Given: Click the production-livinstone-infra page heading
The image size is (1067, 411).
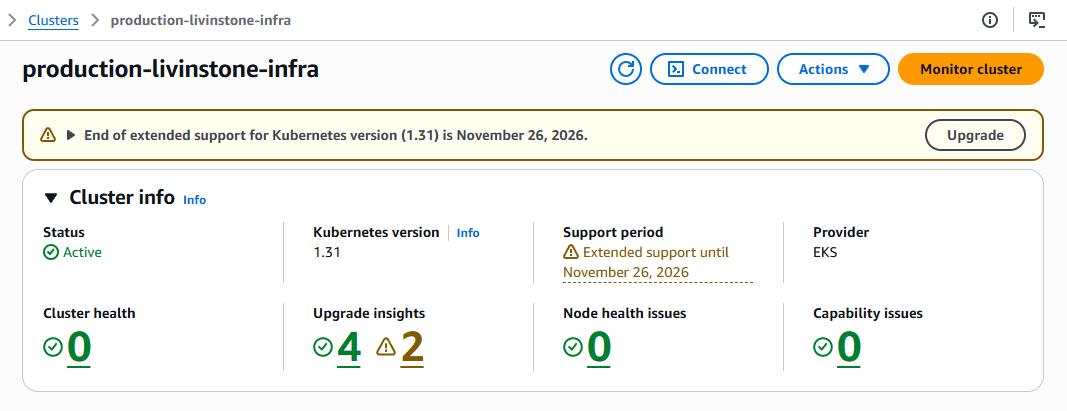Looking at the screenshot, I should coord(171,69).
